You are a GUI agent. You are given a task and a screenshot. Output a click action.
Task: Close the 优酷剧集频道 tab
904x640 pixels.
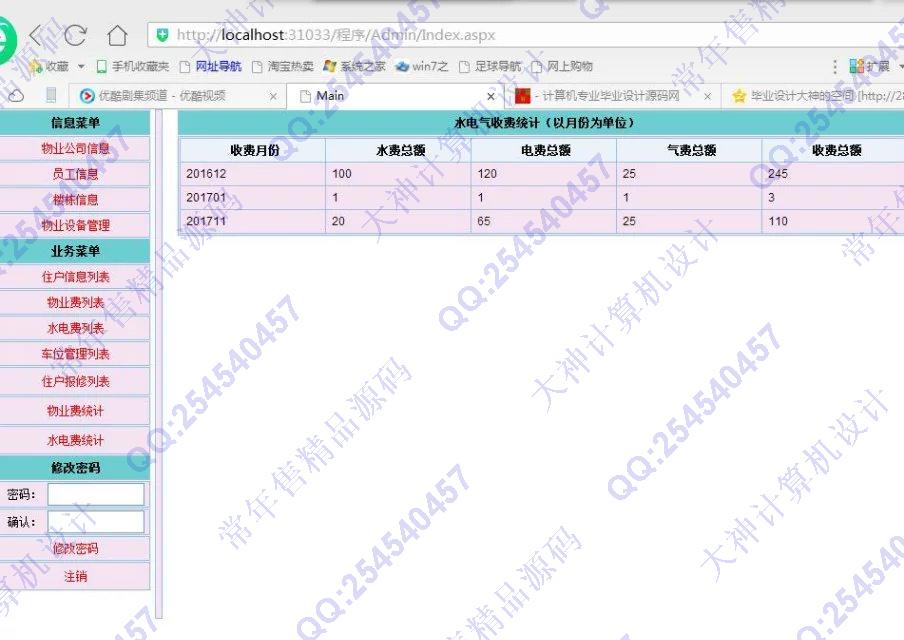click(273, 96)
